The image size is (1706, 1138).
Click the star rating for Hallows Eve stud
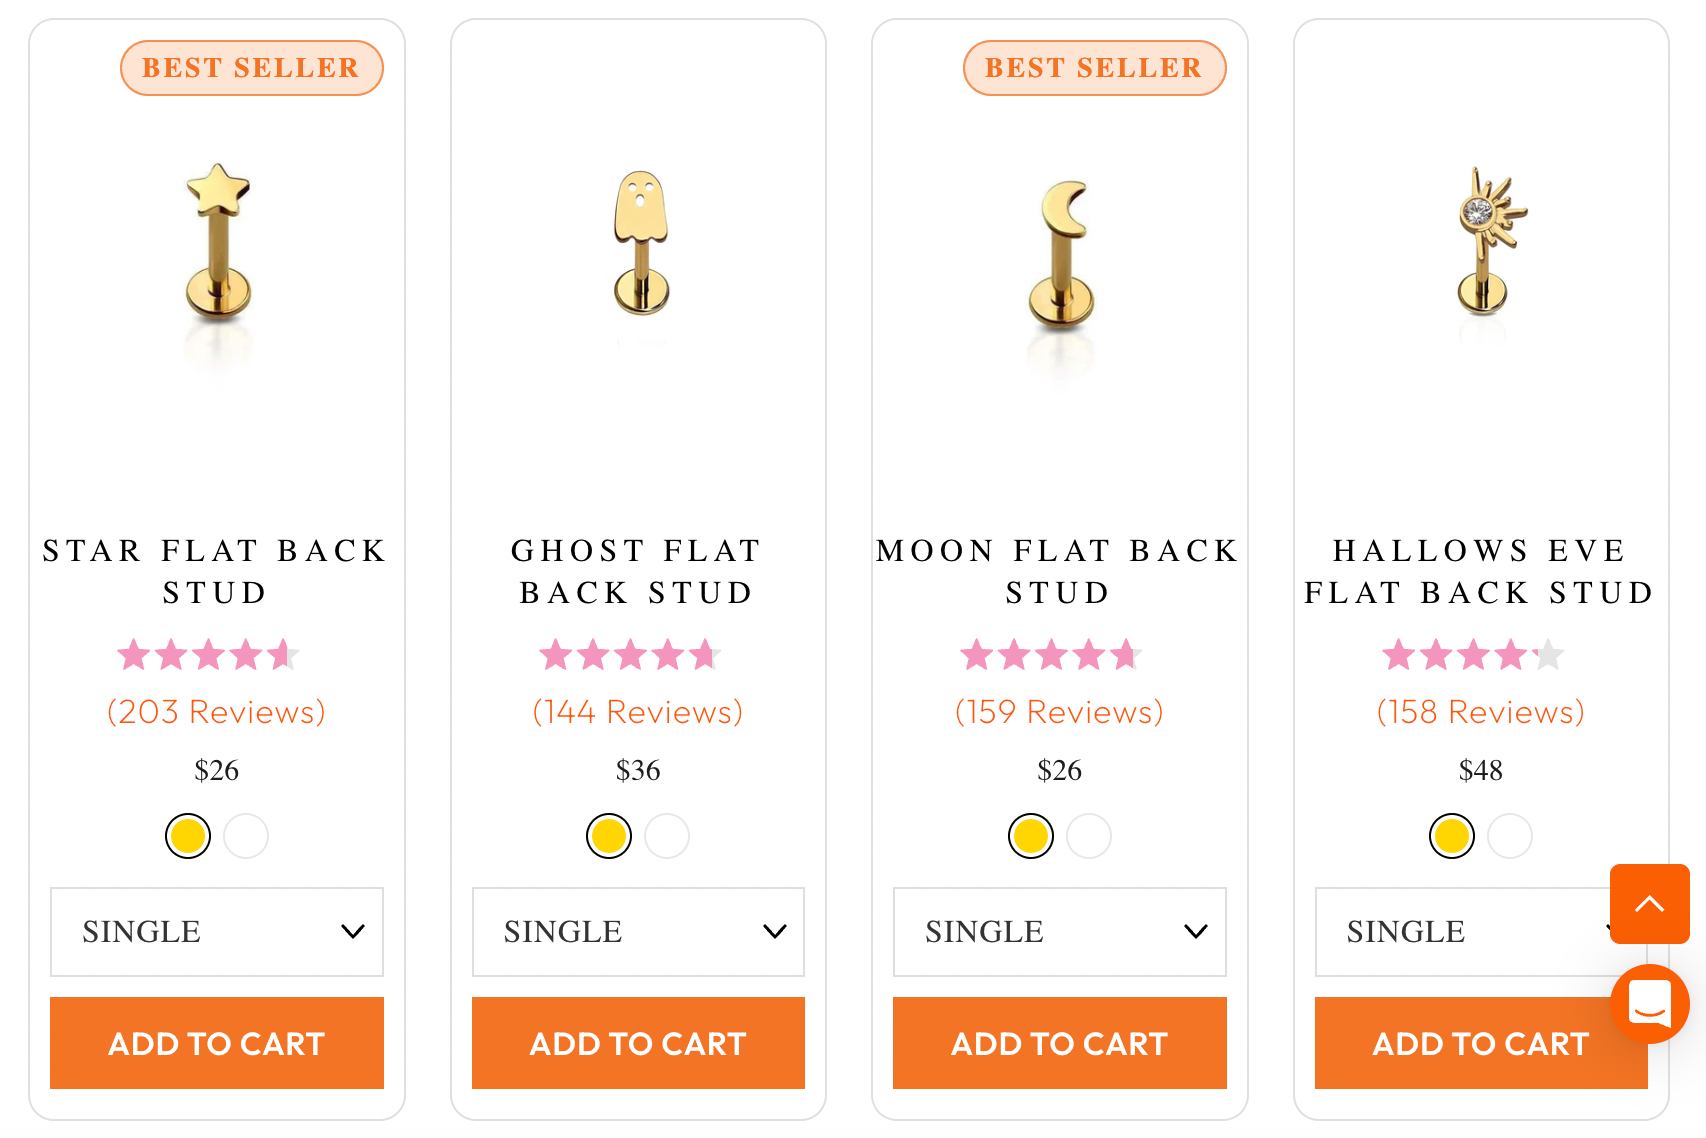click(1478, 655)
